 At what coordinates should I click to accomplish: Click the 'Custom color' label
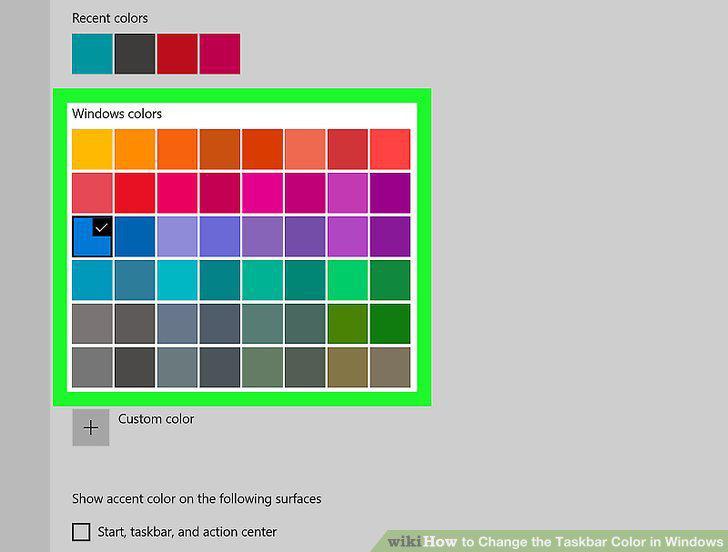tap(156, 419)
